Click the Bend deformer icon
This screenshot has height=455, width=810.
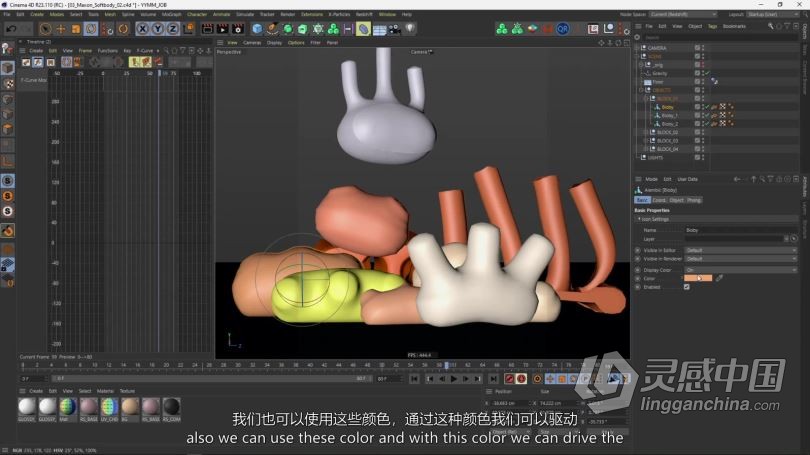(x=363, y=29)
